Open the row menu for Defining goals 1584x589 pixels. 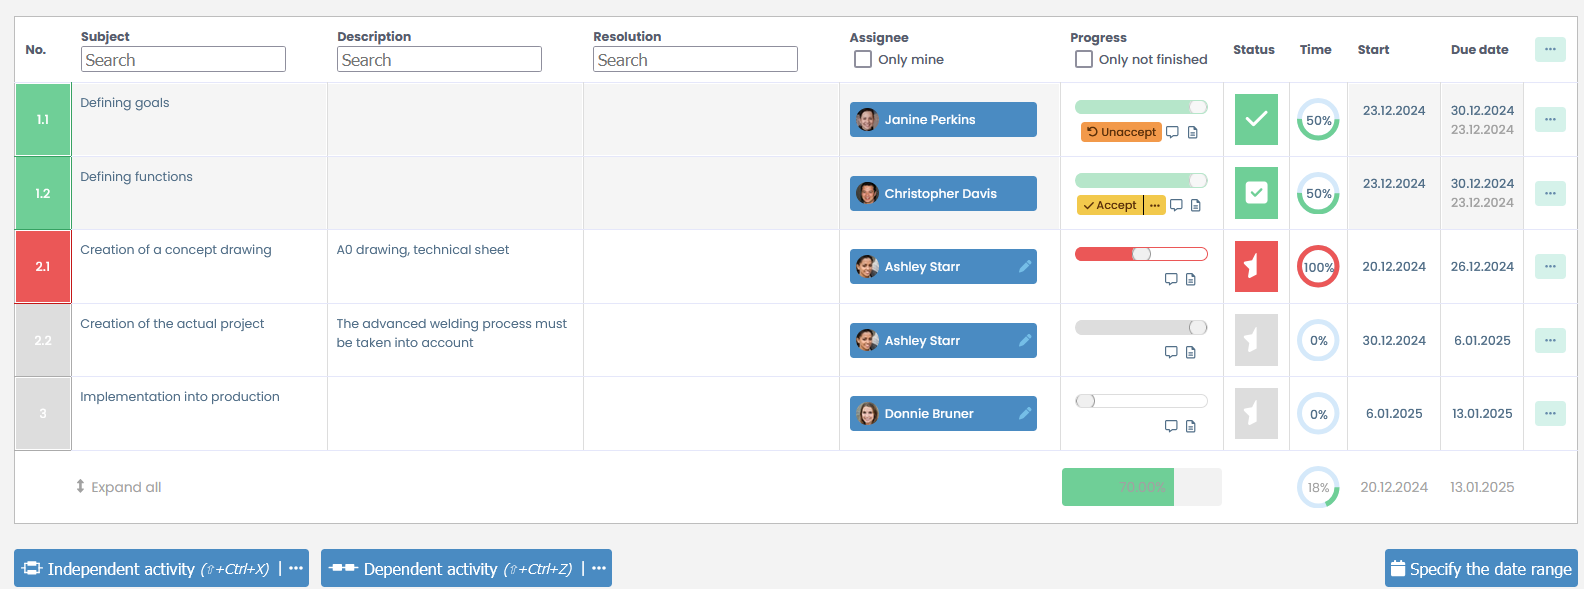coord(1549,120)
